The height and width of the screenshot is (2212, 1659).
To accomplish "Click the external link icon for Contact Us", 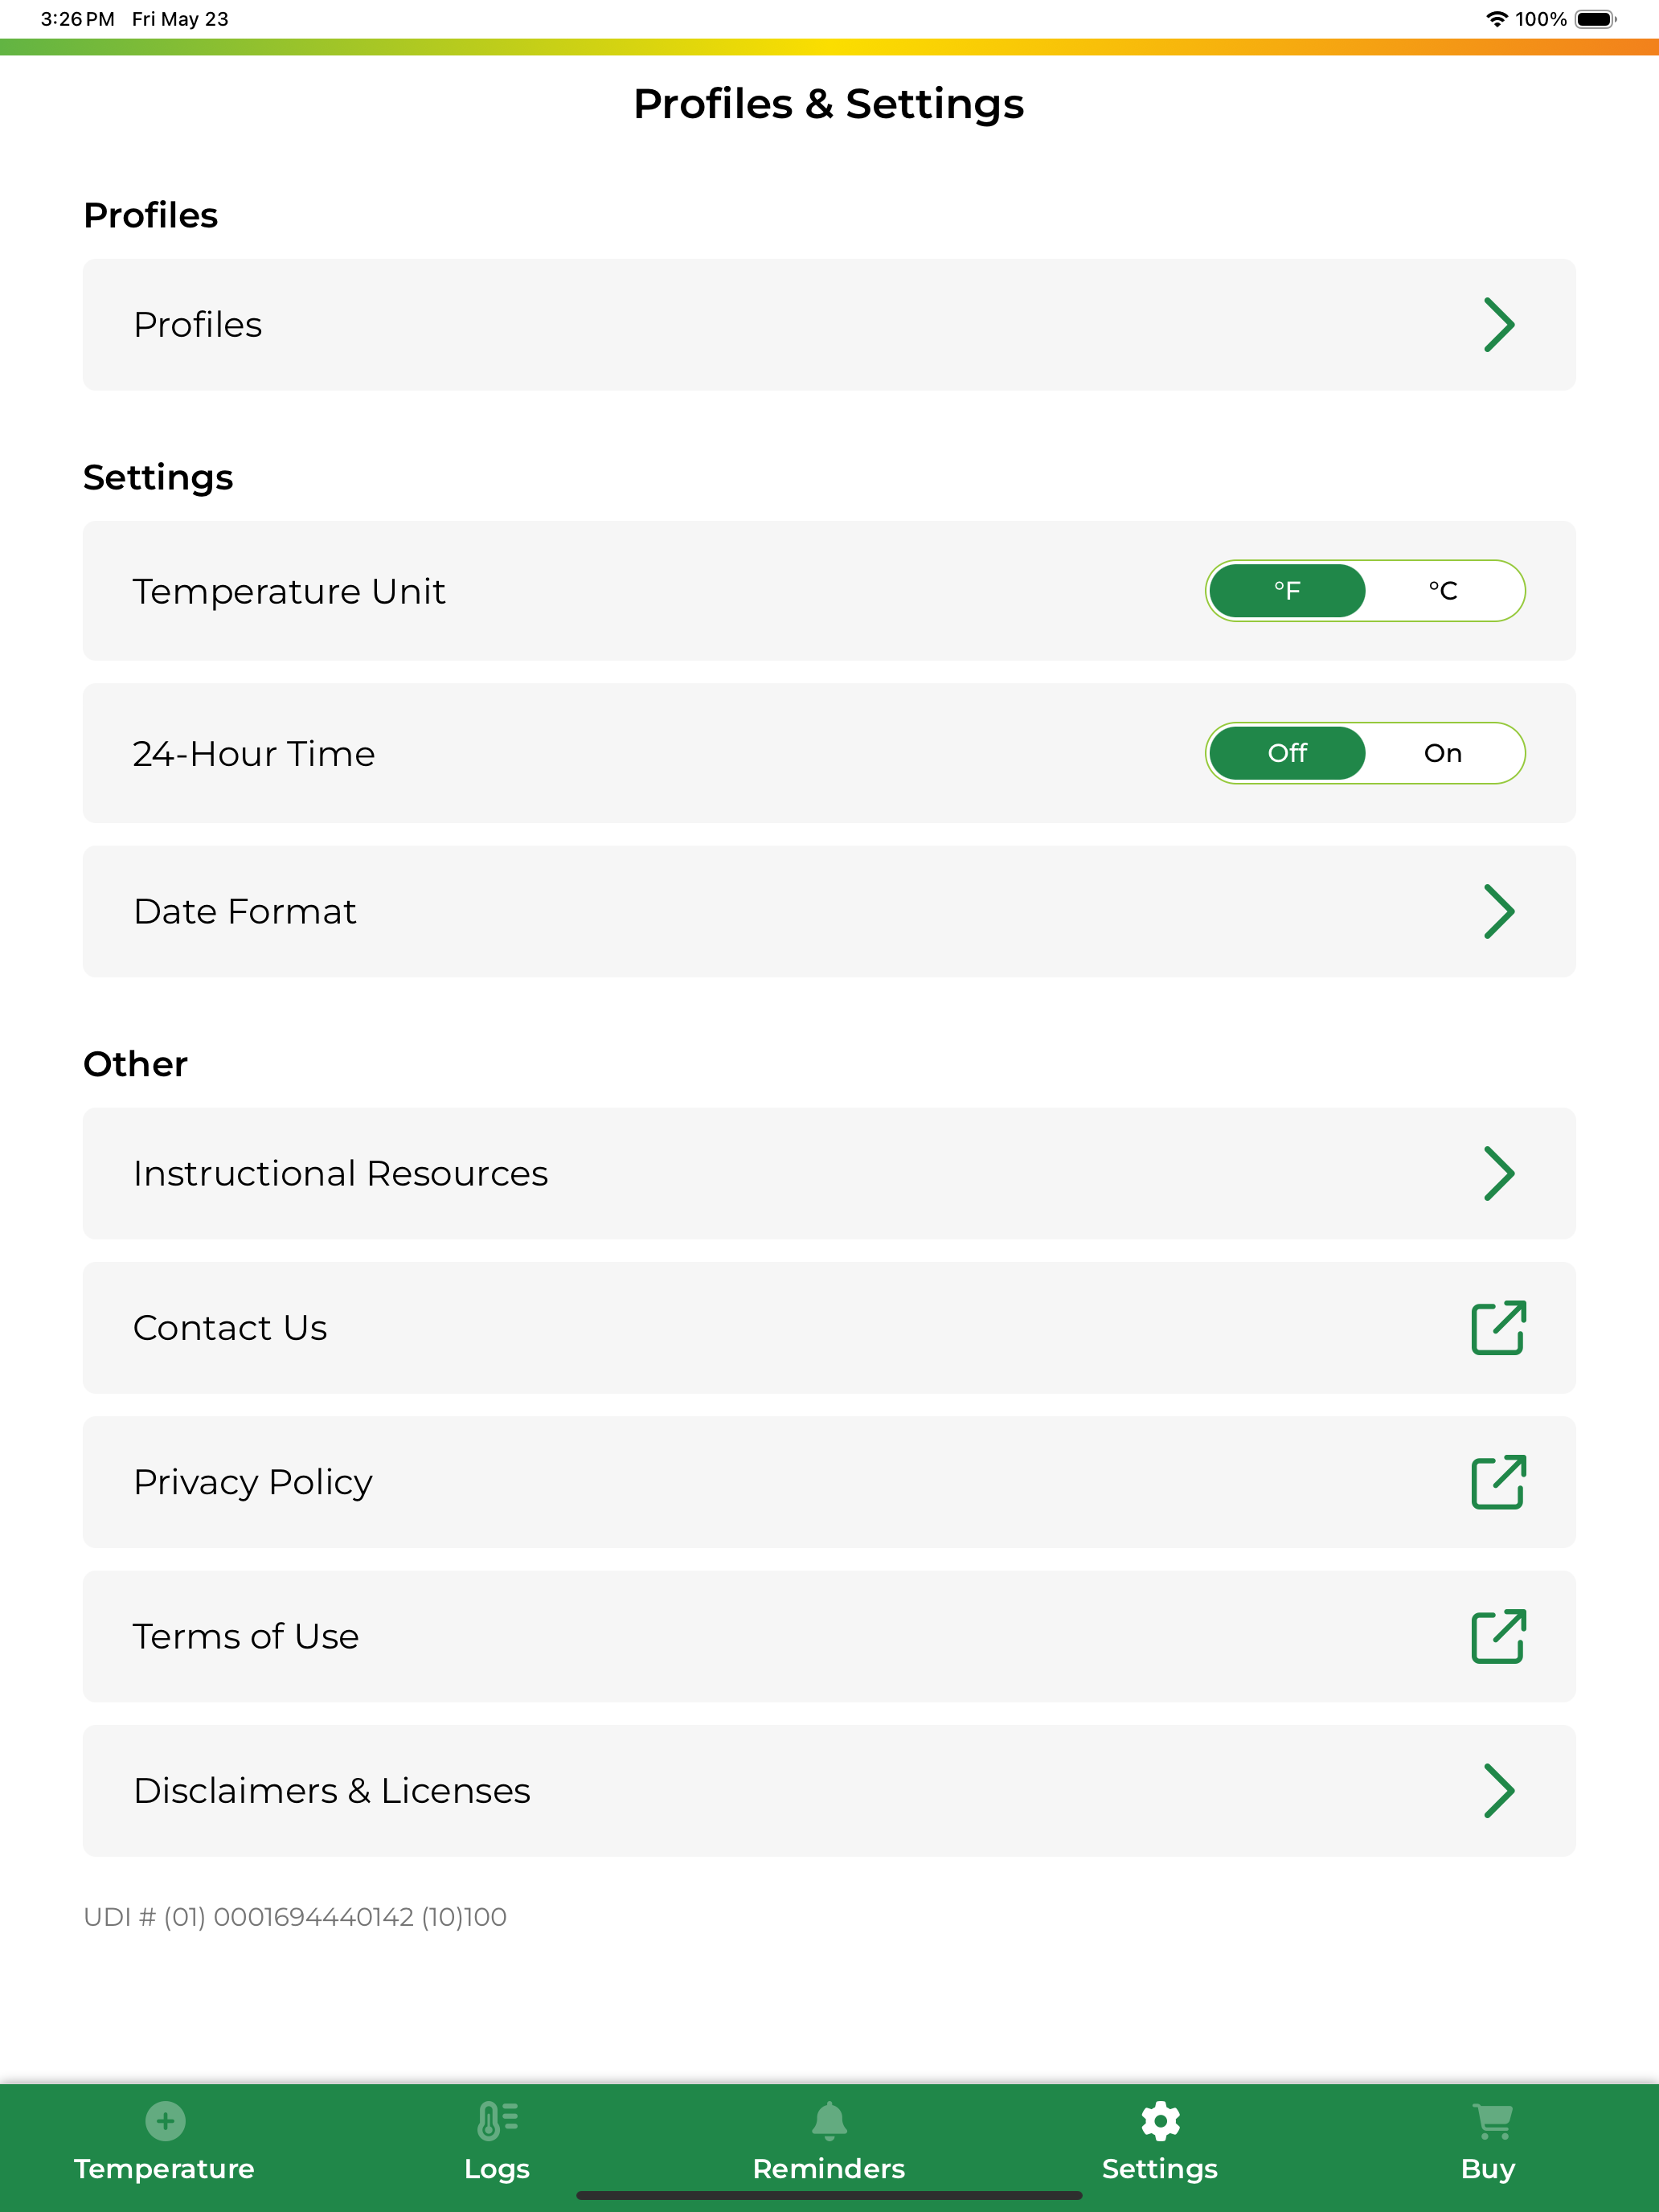I will pos(1498,1327).
